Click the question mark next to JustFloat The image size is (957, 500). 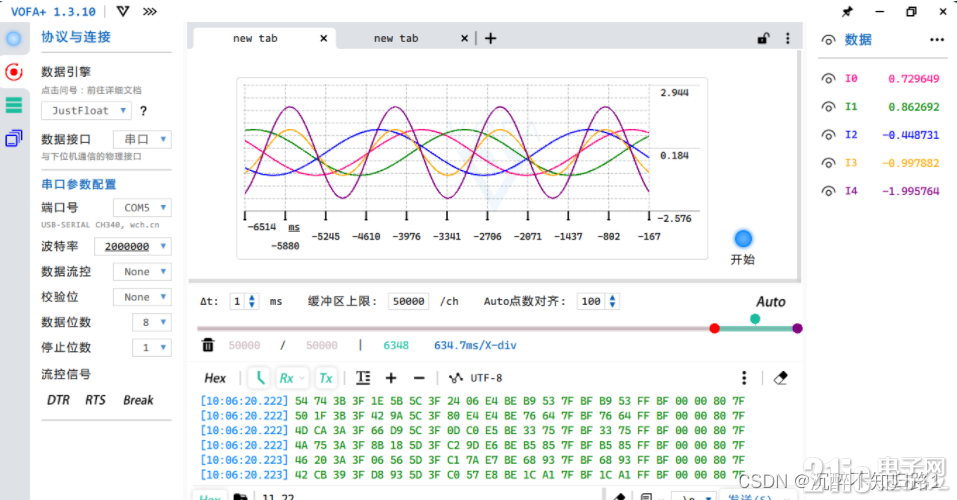point(143,111)
